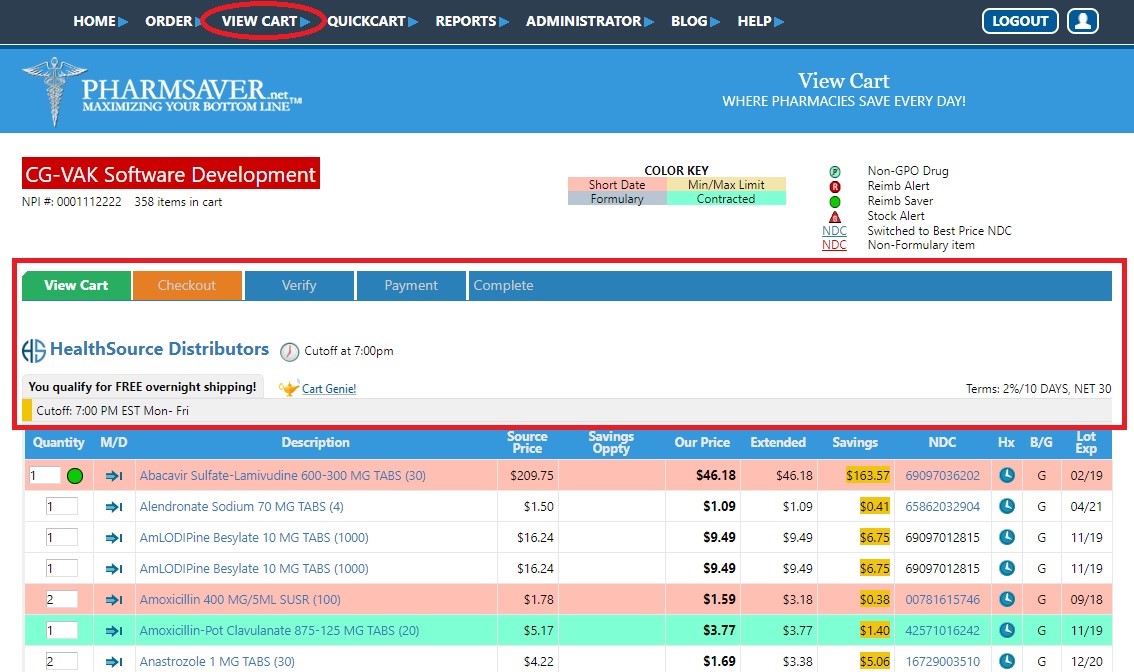The image size is (1134, 672).
Task: Expand the ADMINISTRATOR menu
Action: (589, 21)
